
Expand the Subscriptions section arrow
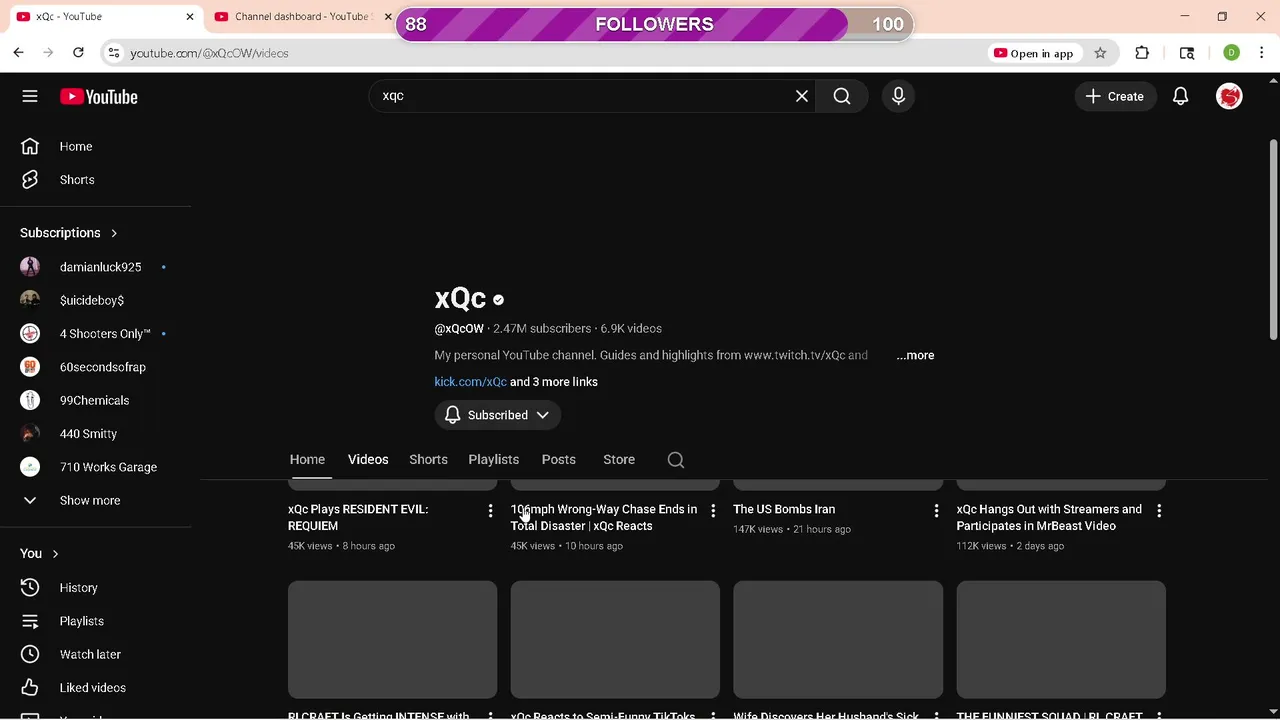(x=114, y=233)
